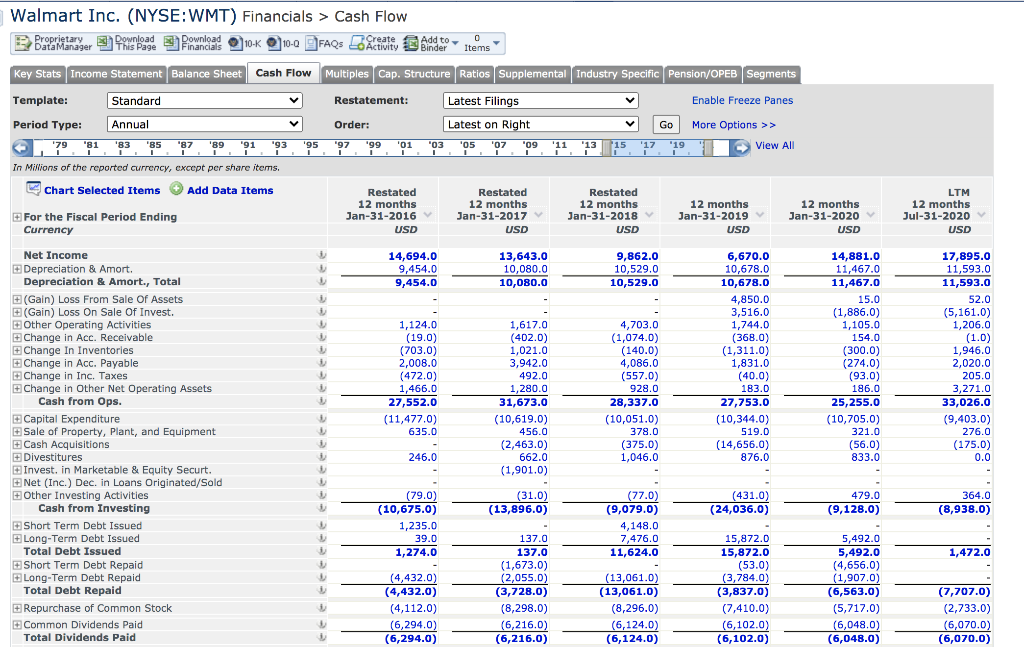Open the Ratios tab
Screen dimensions: 1024x647
point(474,73)
